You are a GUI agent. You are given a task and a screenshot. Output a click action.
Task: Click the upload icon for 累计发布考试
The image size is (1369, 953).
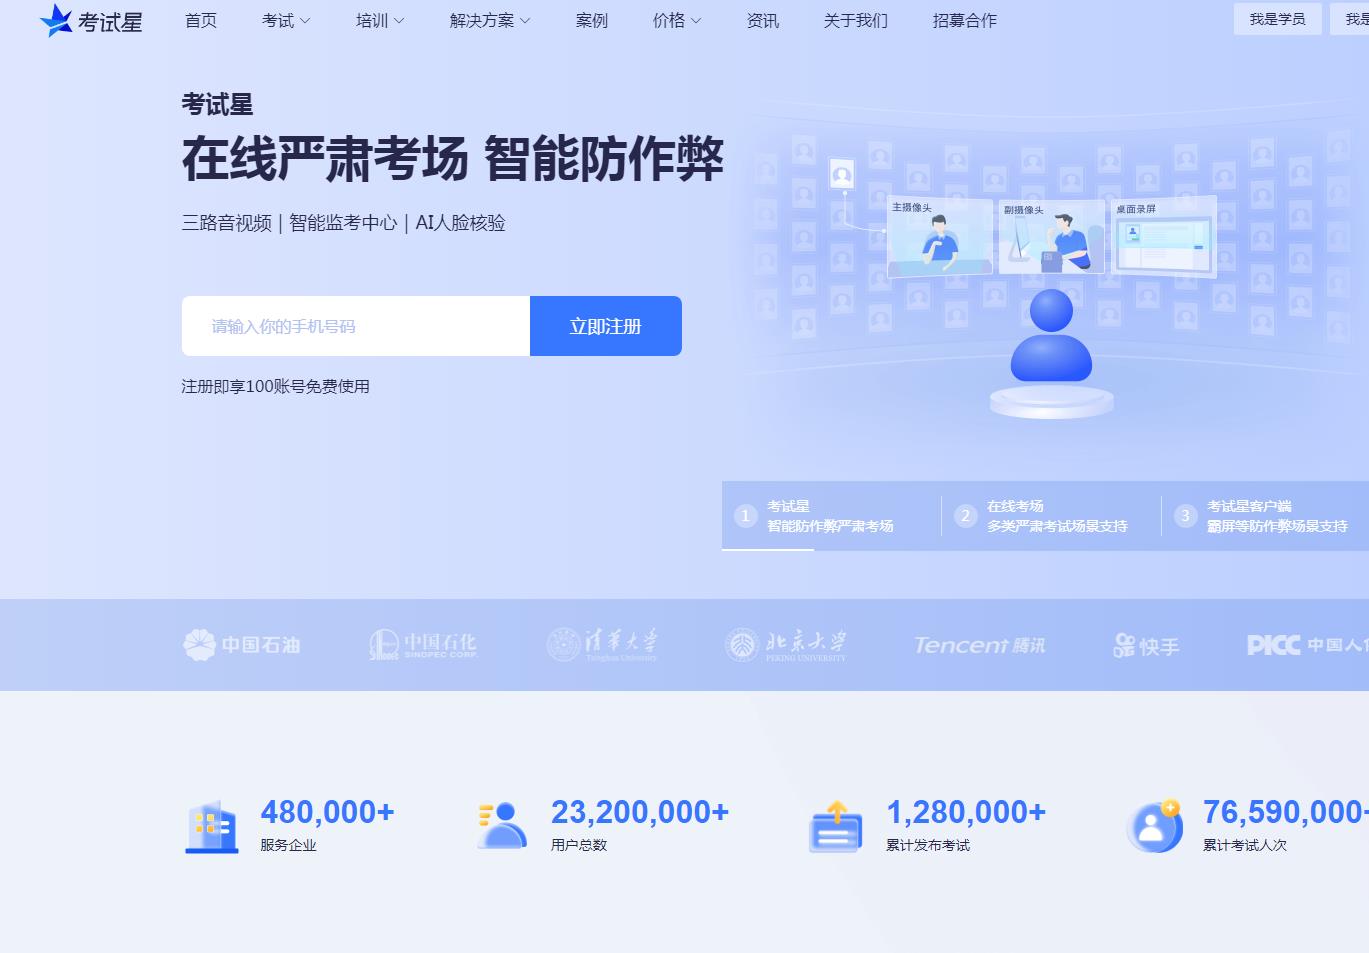[x=836, y=827]
